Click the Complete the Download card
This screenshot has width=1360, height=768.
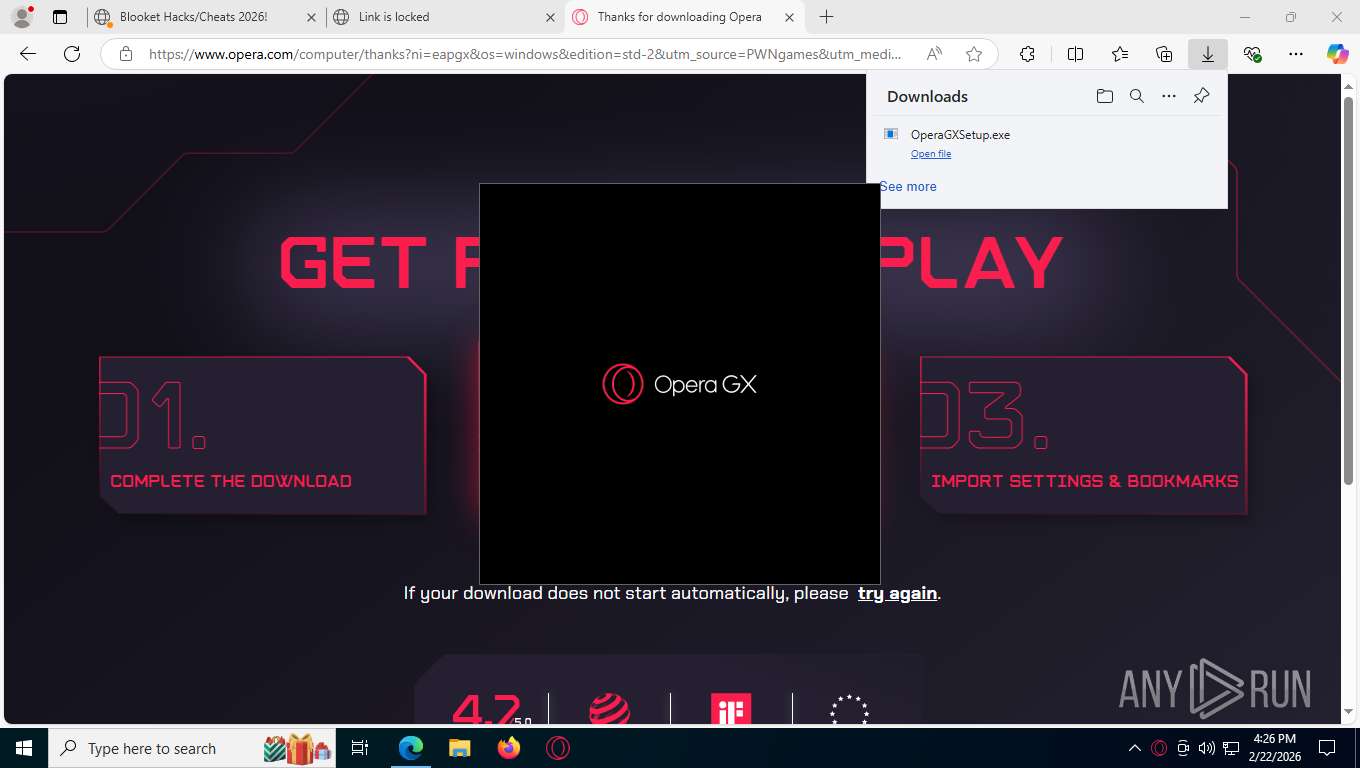click(x=263, y=435)
